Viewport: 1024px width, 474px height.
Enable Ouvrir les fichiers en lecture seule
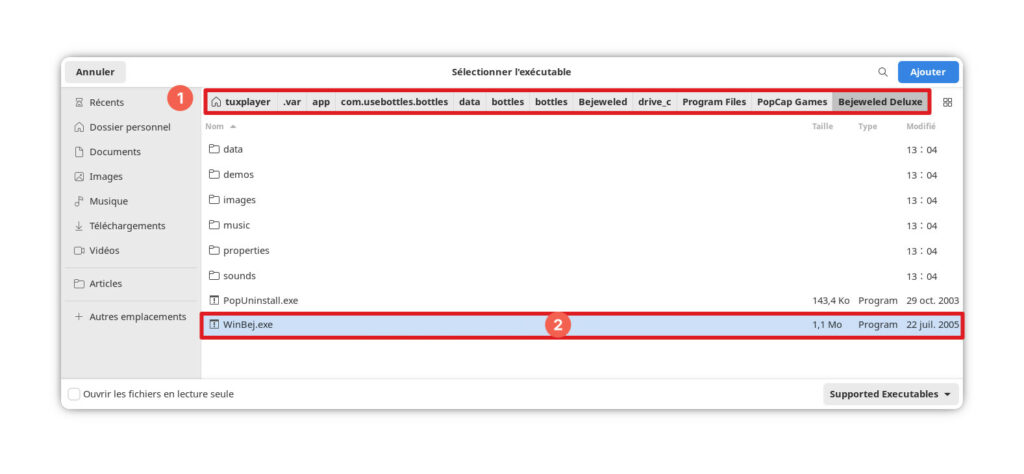pyautogui.click(x=74, y=394)
